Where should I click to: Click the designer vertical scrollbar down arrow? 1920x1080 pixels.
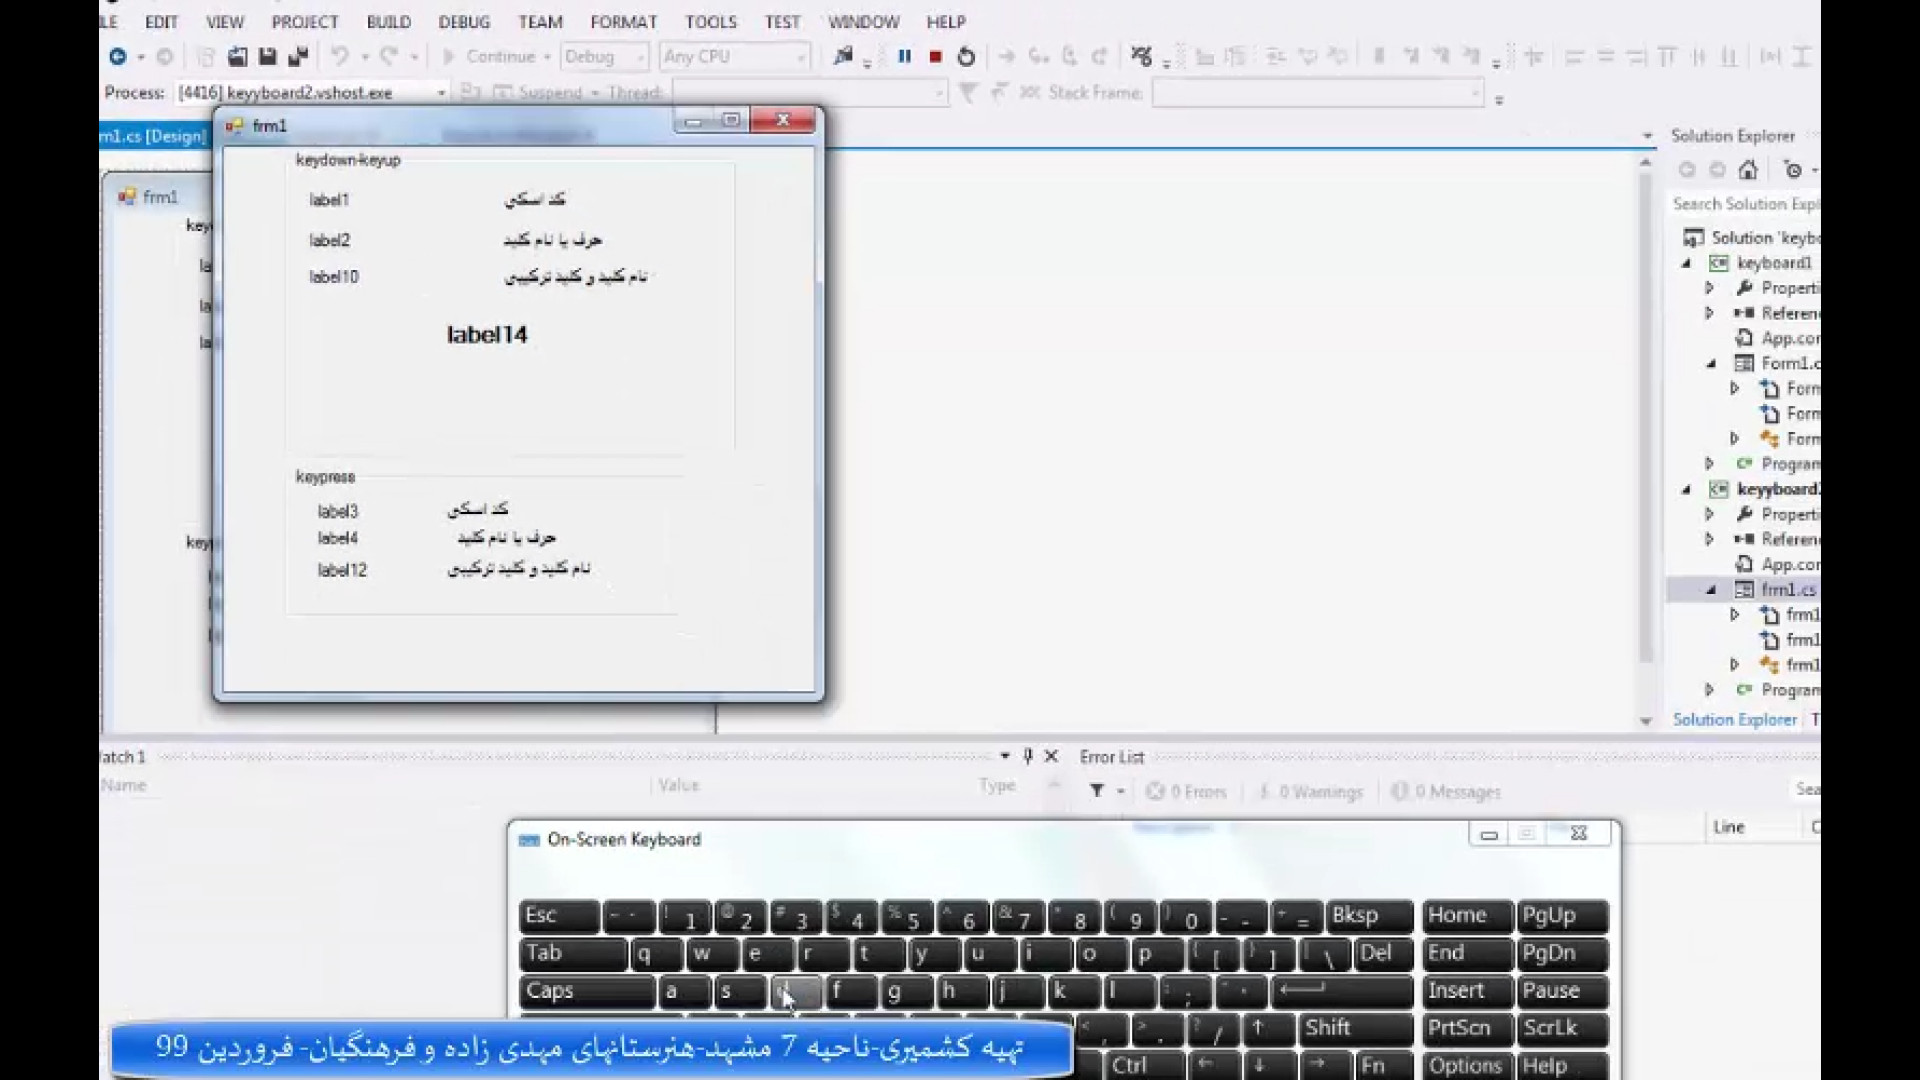[x=1646, y=721]
